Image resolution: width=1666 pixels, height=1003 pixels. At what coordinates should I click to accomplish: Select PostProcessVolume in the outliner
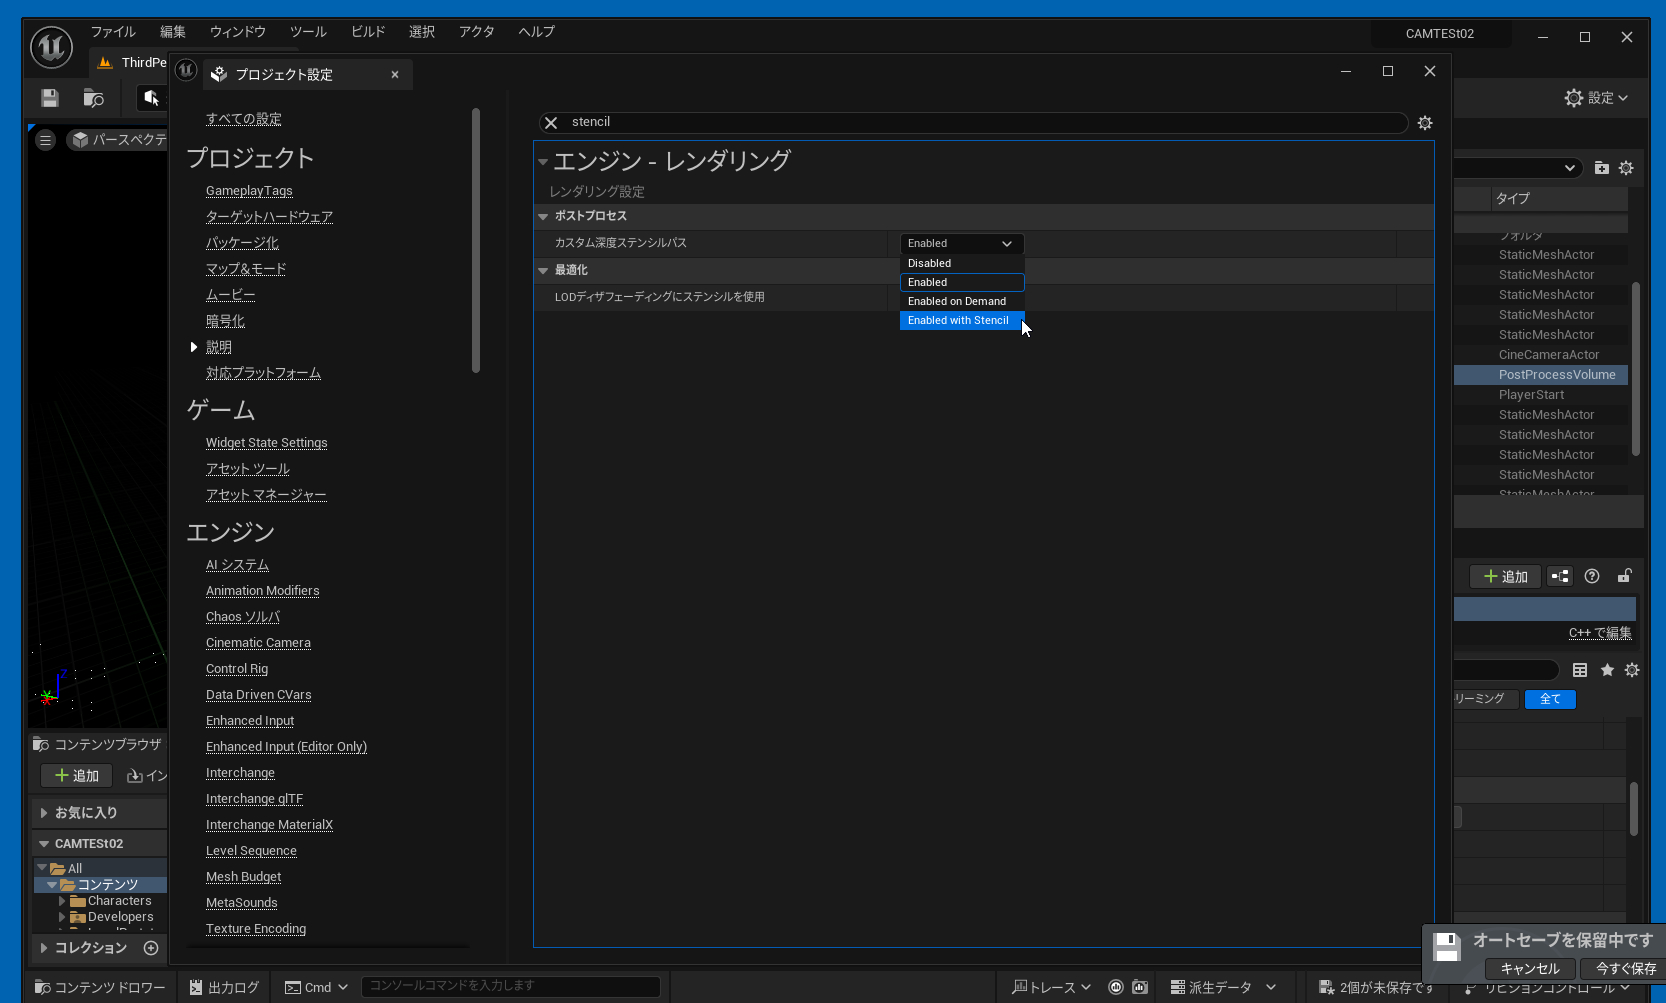[1556, 375]
